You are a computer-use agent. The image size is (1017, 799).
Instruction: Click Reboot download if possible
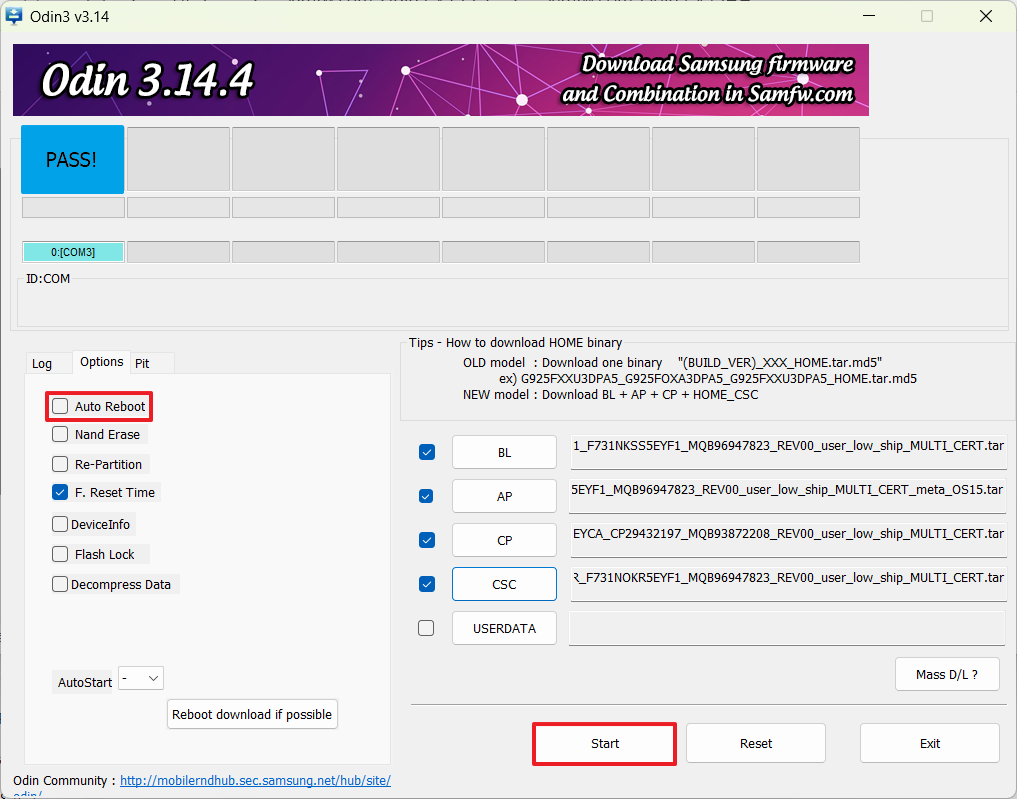click(x=252, y=714)
